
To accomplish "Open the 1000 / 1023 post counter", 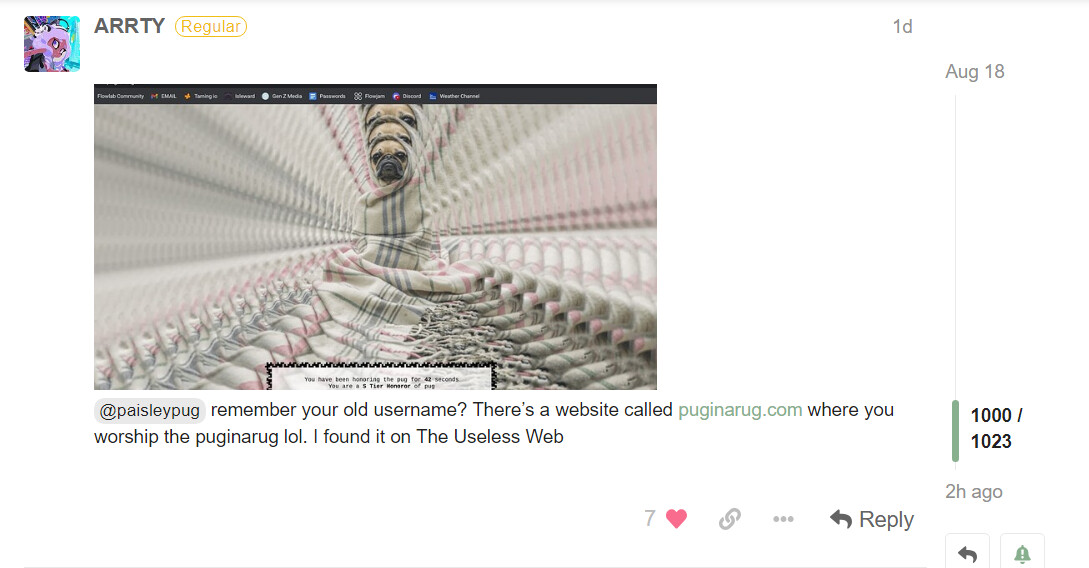I will pos(996,428).
